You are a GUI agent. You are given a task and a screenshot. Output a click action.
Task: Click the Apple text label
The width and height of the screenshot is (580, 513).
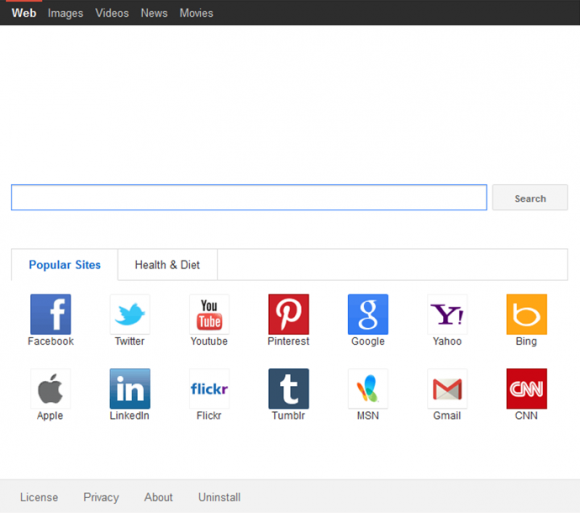coord(50,416)
